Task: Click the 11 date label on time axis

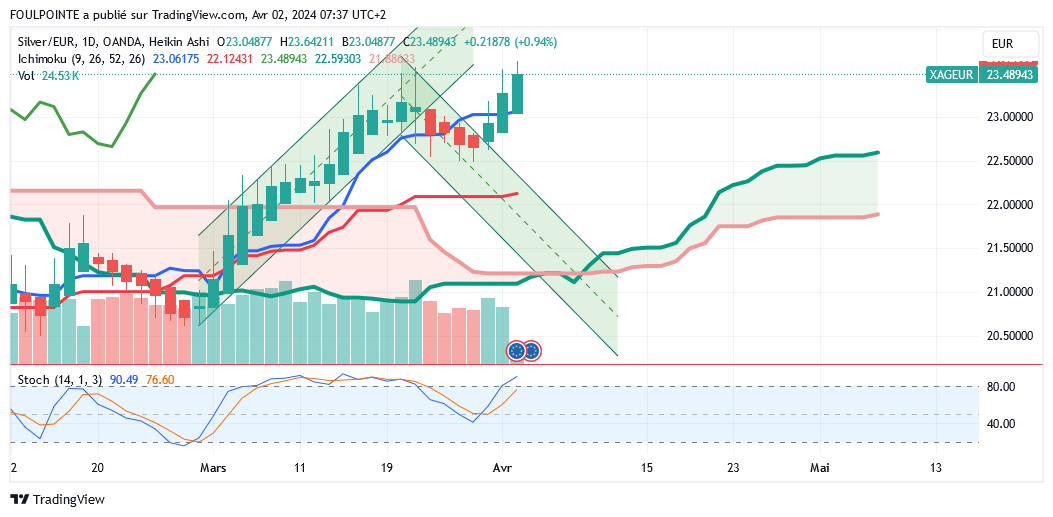Action: [300, 468]
